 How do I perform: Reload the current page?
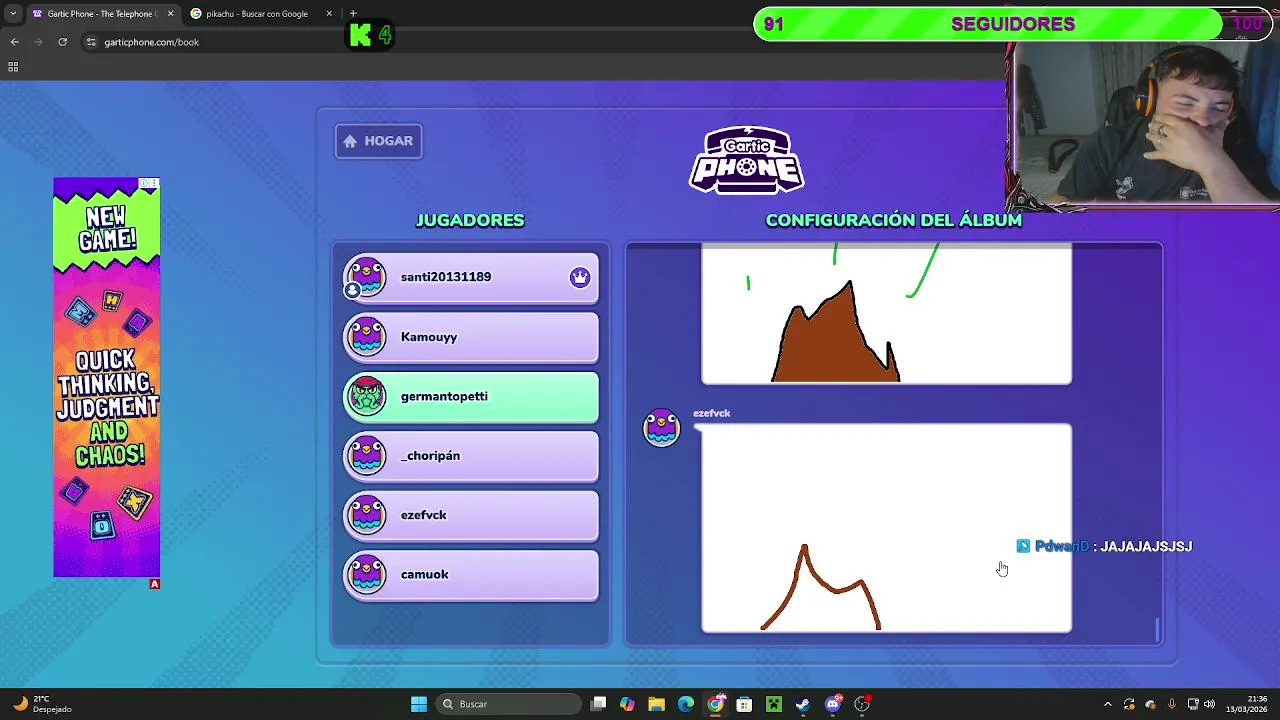[62, 42]
